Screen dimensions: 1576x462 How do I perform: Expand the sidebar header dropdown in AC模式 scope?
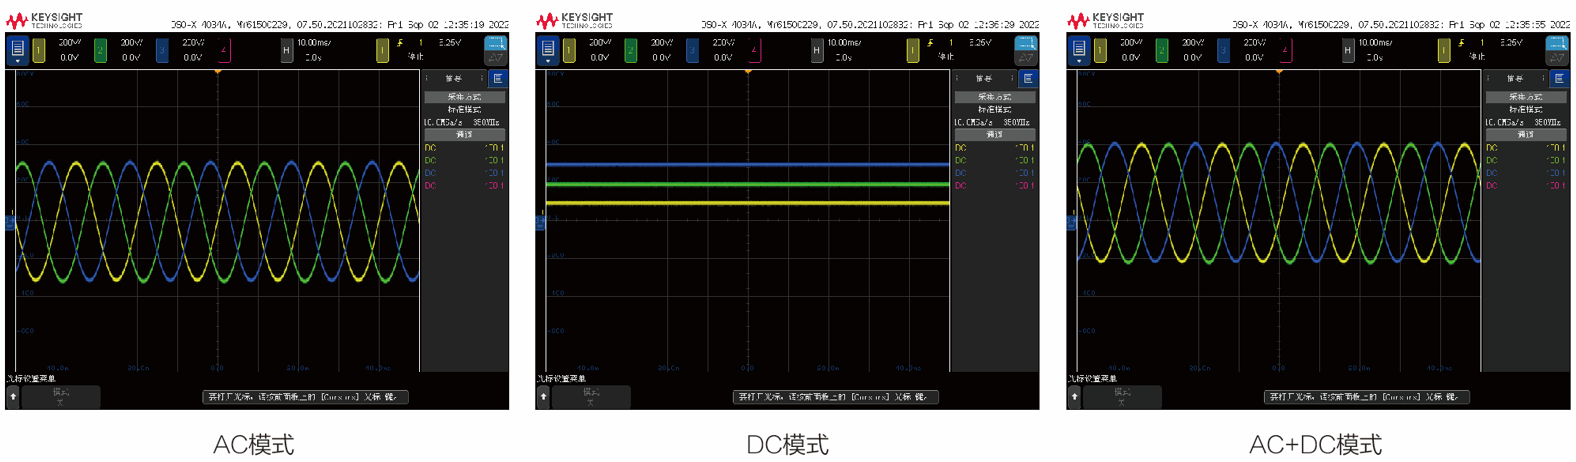coord(454,78)
